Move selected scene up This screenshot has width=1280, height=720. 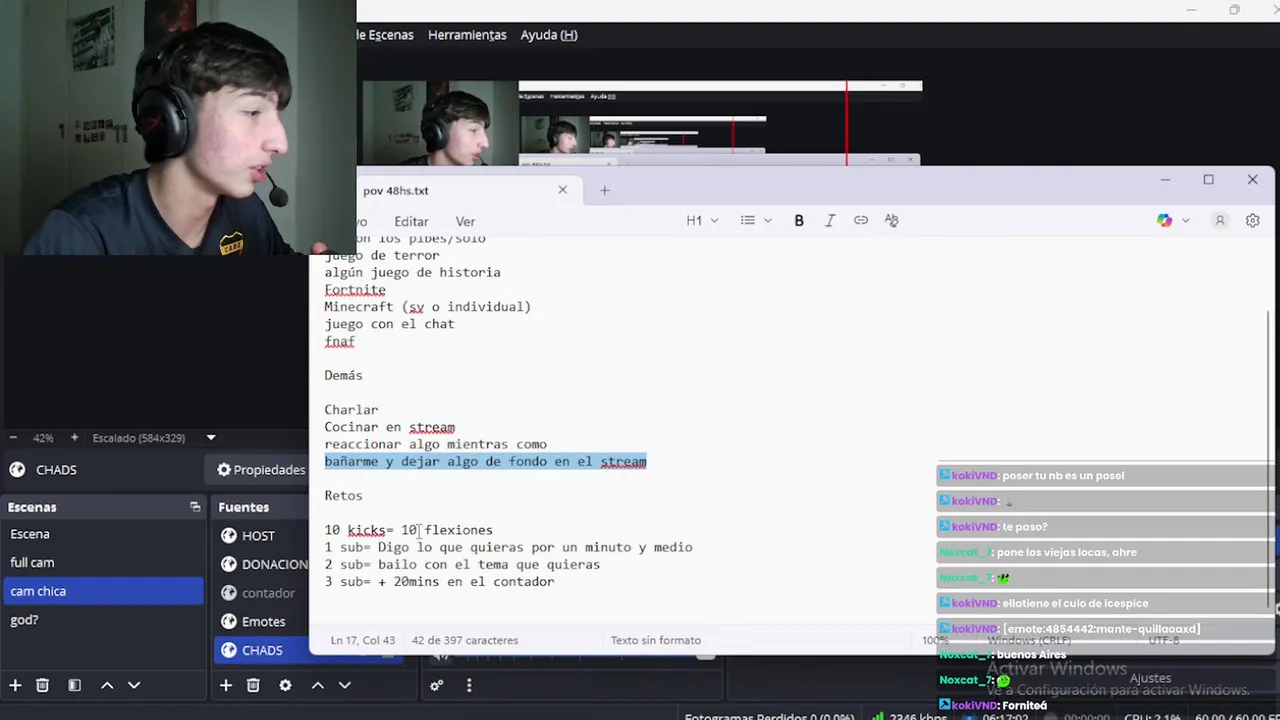coord(107,685)
